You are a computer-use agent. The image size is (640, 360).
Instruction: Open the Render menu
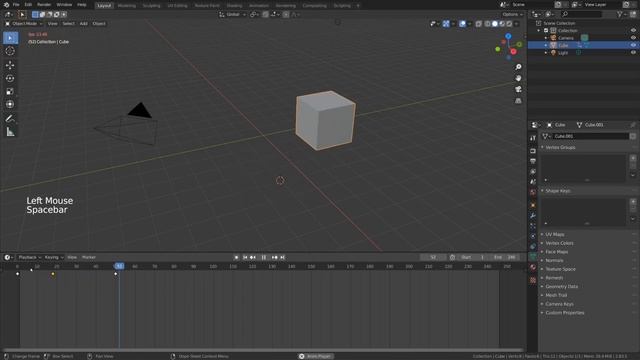tap(44, 5)
